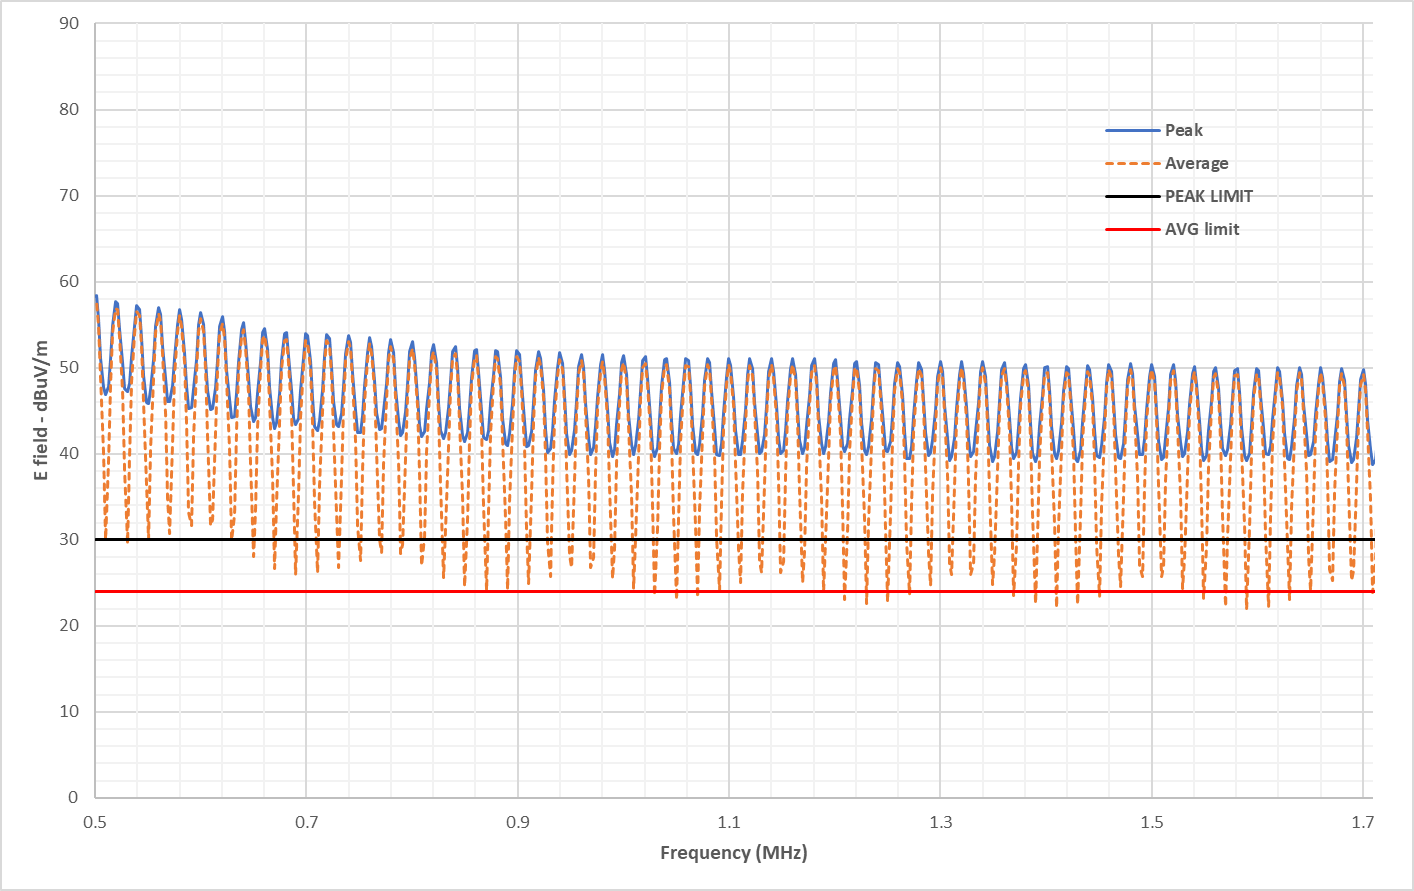
Task: Click the 0.9 frequency axis label
Action: [x=518, y=822]
